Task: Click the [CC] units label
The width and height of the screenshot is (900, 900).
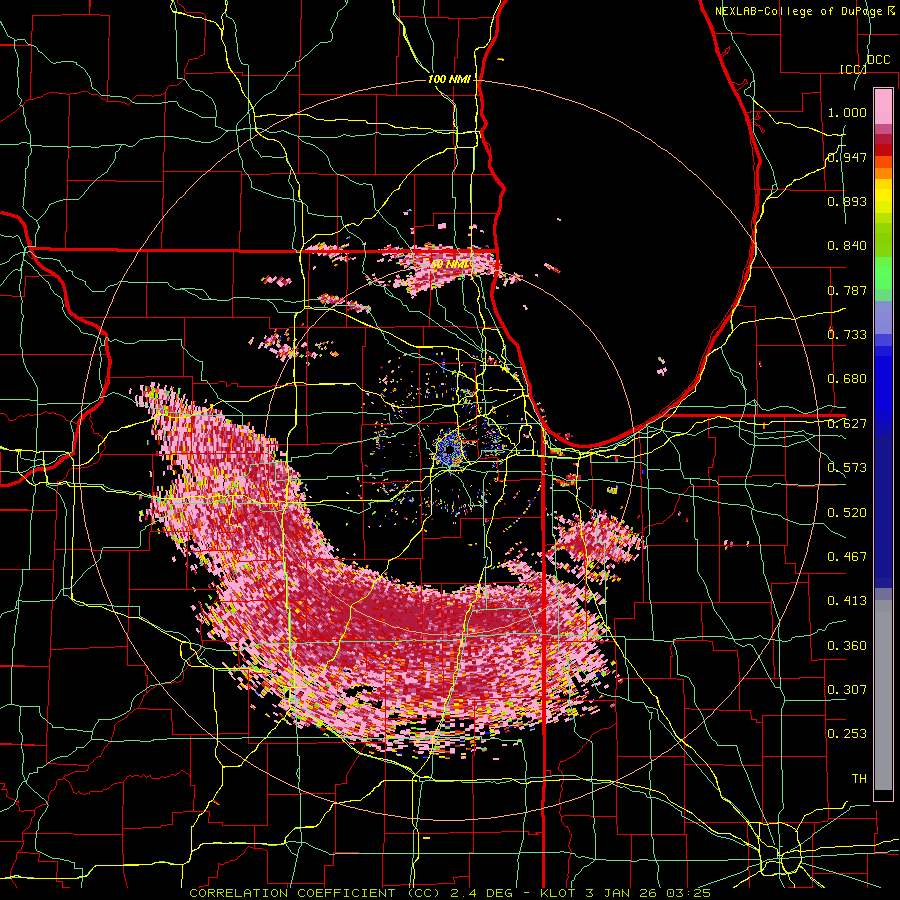Action: [852, 69]
